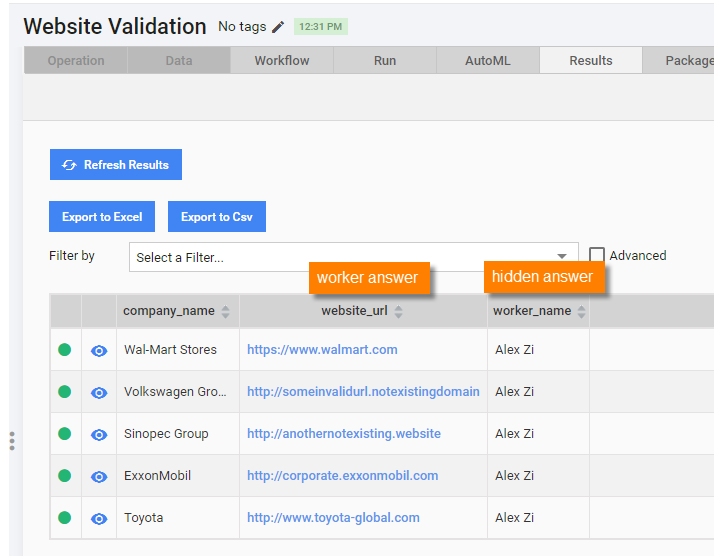This screenshot has width=724, height=556.
Task: Click Export to Excel button
Action: click(x=102, y=217)
